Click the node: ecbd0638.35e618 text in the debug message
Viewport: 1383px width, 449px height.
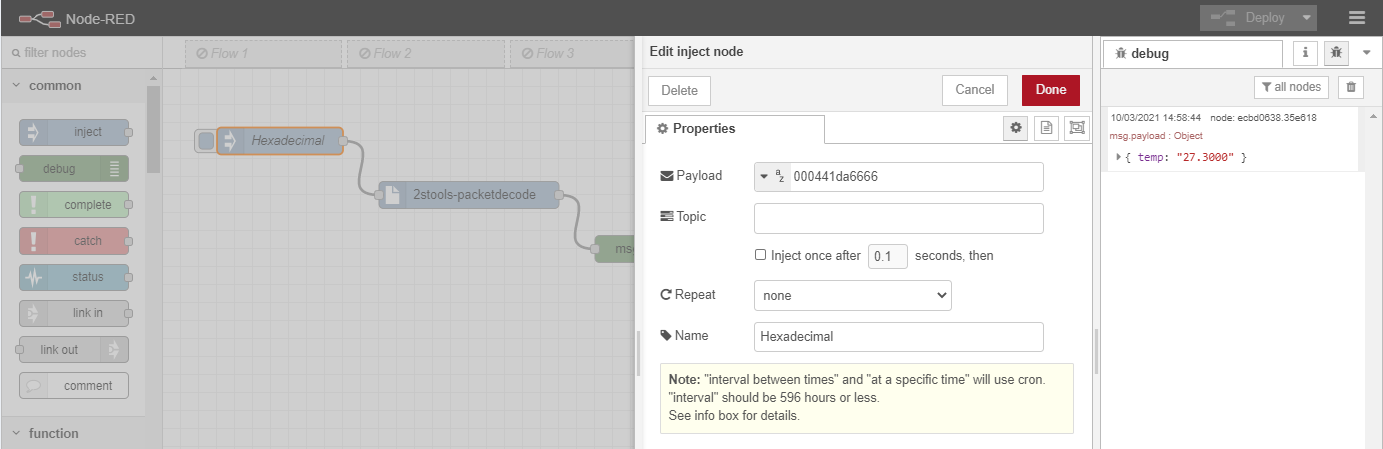click(x=1263, y=118)
